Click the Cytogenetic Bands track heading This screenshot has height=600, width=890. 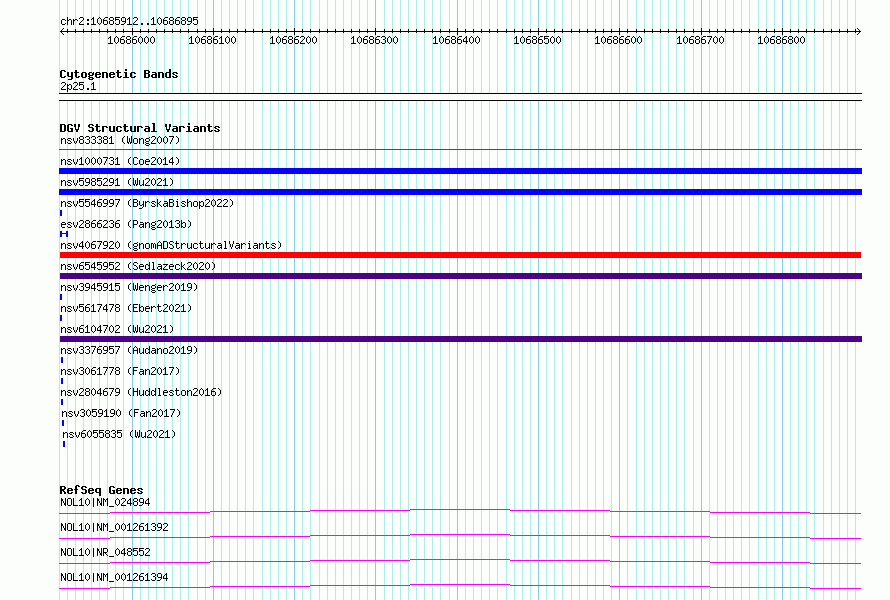click(x=119, y=74)
